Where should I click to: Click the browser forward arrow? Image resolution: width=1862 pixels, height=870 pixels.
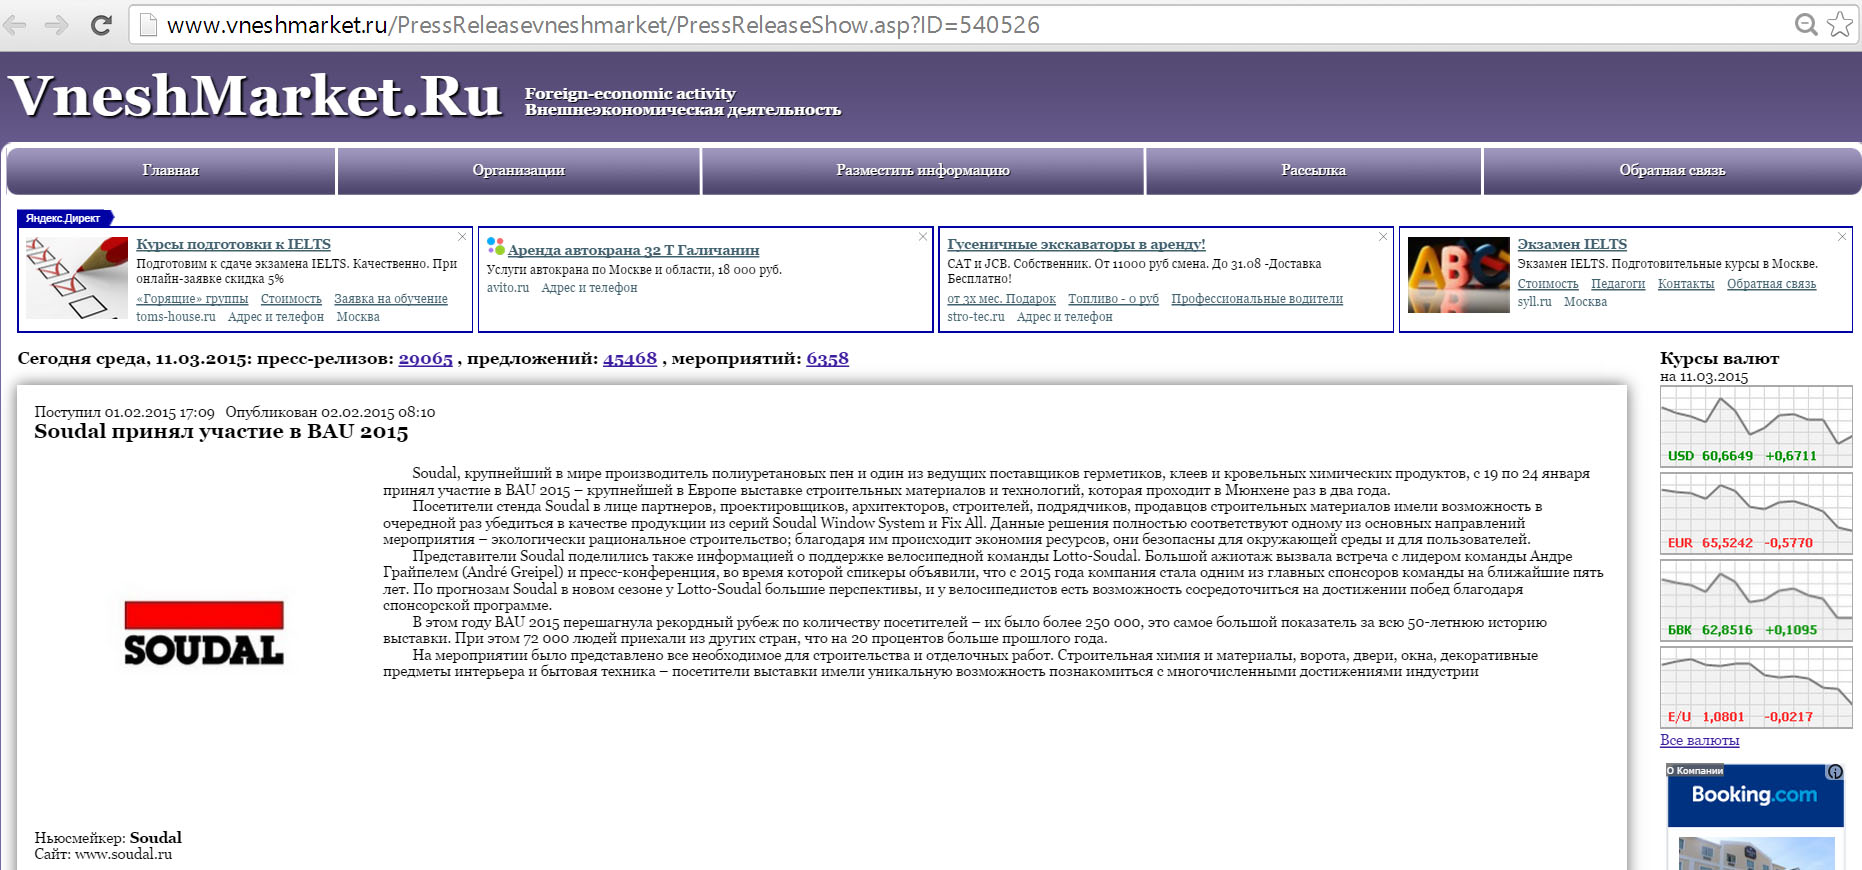click(x=57, y=25)
